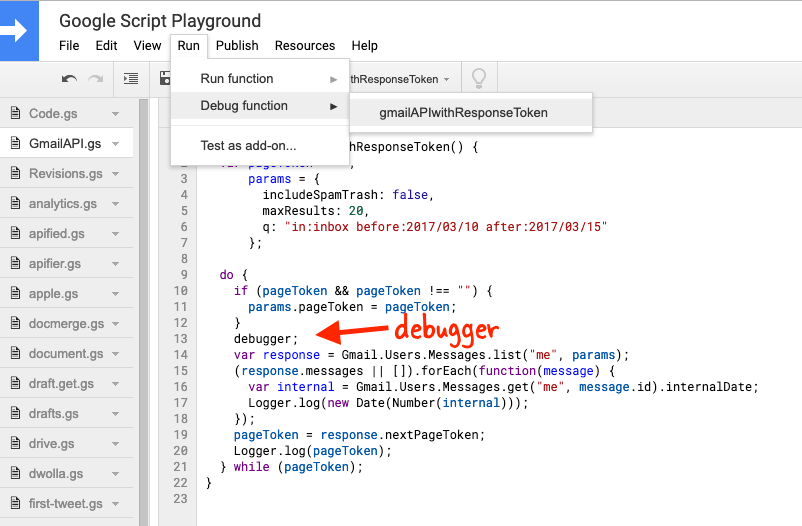Click the blue arrow Apps Script logo
The image size is (802, 526).
point(19,31)
